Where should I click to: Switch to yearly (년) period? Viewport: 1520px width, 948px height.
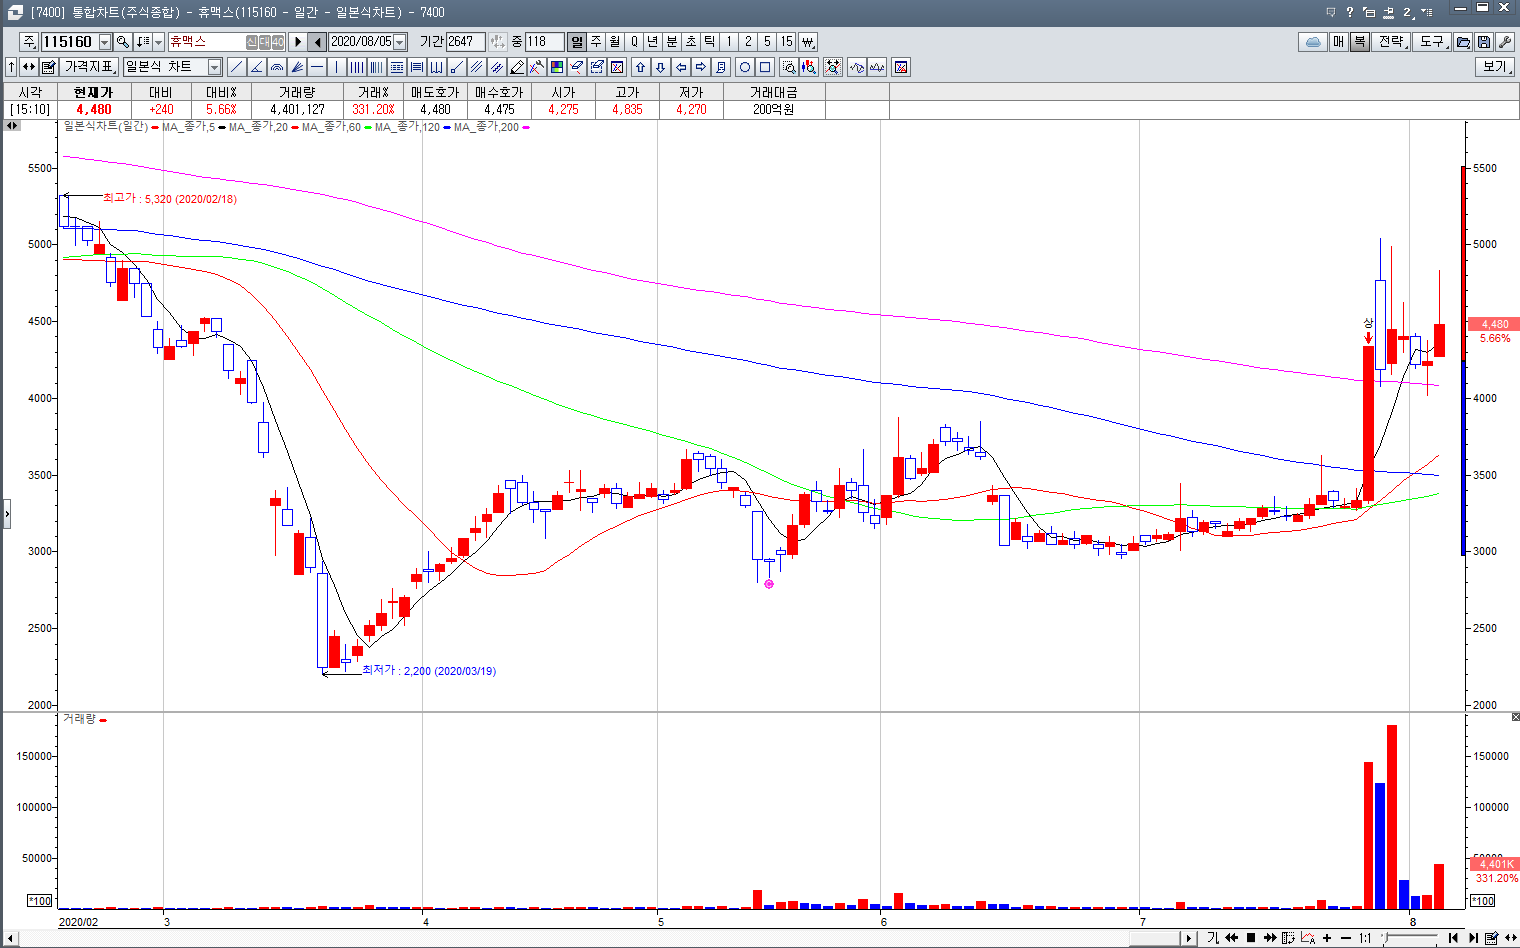[x=653, y=42]
